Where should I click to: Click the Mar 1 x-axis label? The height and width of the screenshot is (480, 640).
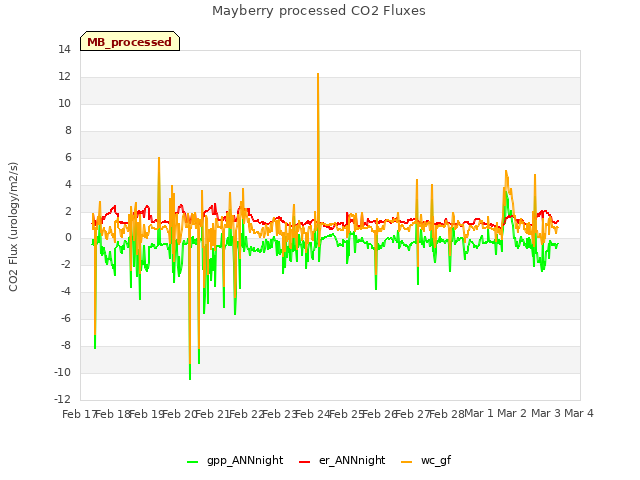pyautogui.click(x=479, y=413)
